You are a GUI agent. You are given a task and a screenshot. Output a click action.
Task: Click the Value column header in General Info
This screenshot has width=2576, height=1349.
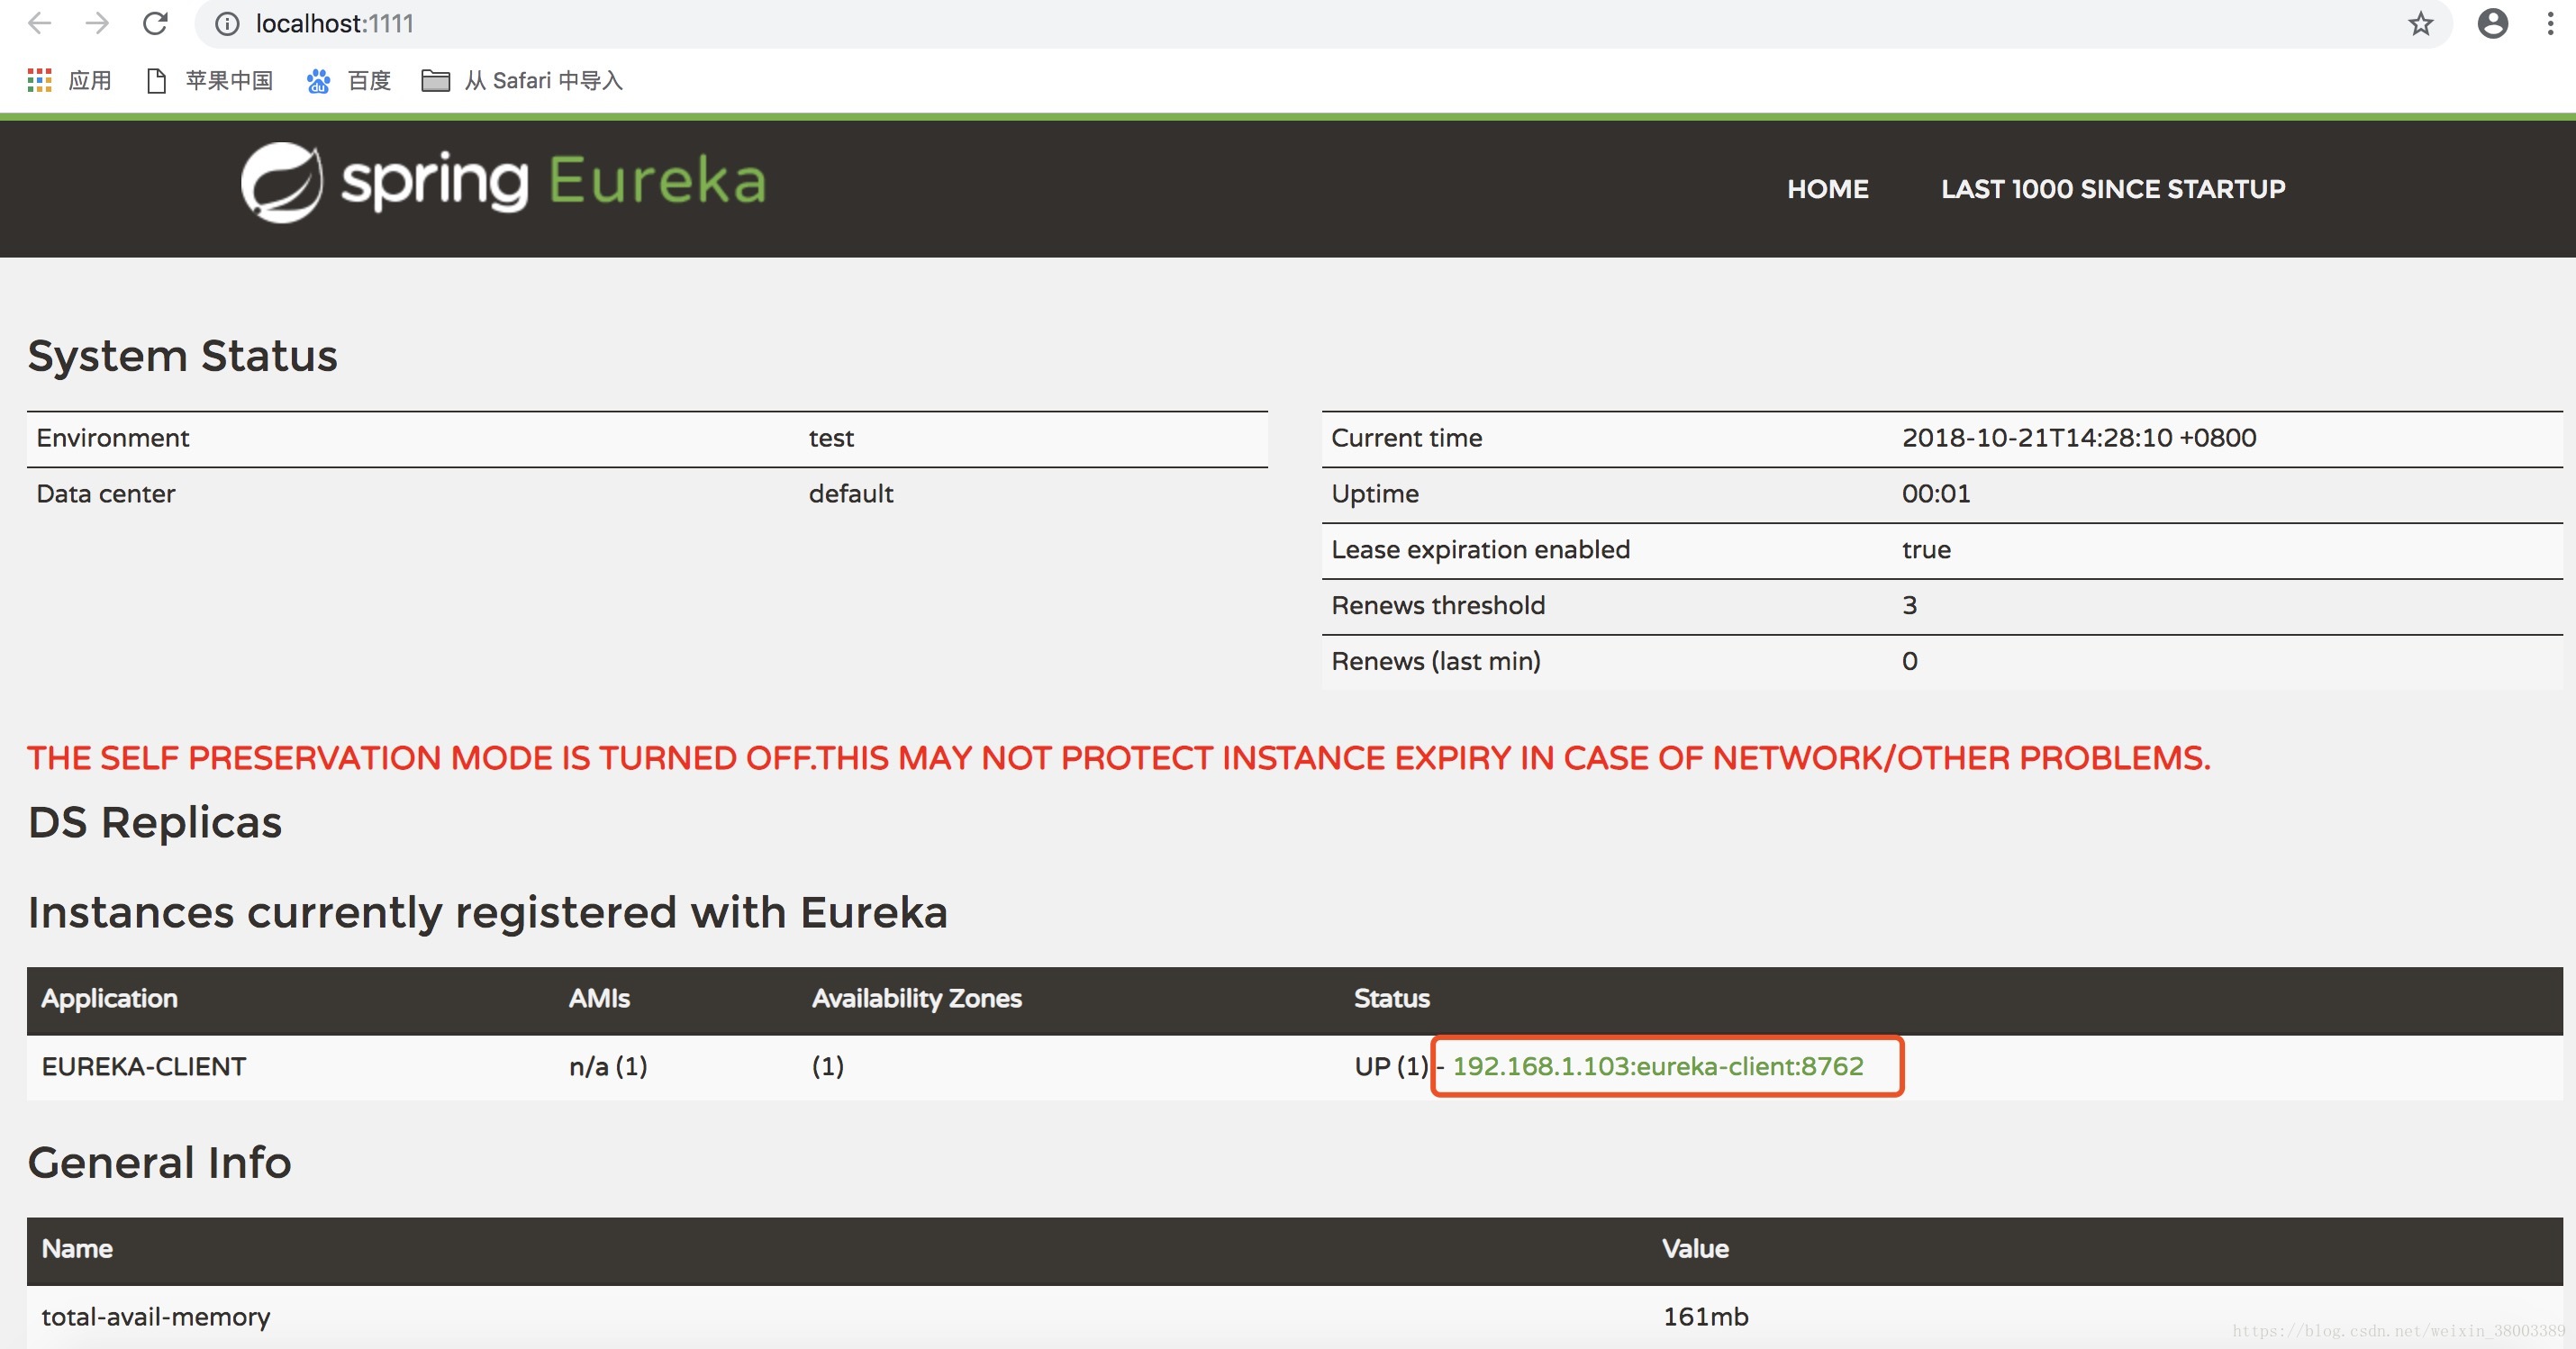[x=1695, y=1248]
